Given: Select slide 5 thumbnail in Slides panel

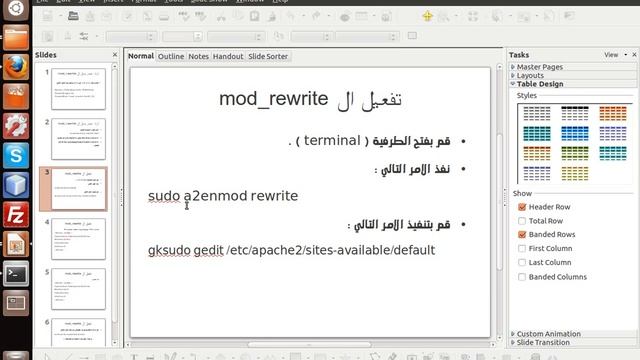Looking at the screenshot, I should pyautogui.click(x=78, y=289).
